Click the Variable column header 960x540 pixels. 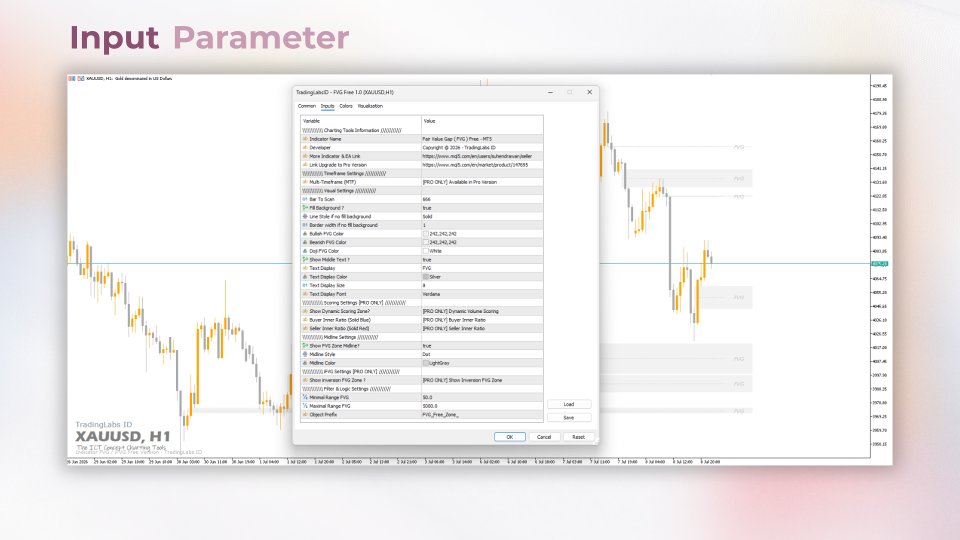(x=361, y=121)
